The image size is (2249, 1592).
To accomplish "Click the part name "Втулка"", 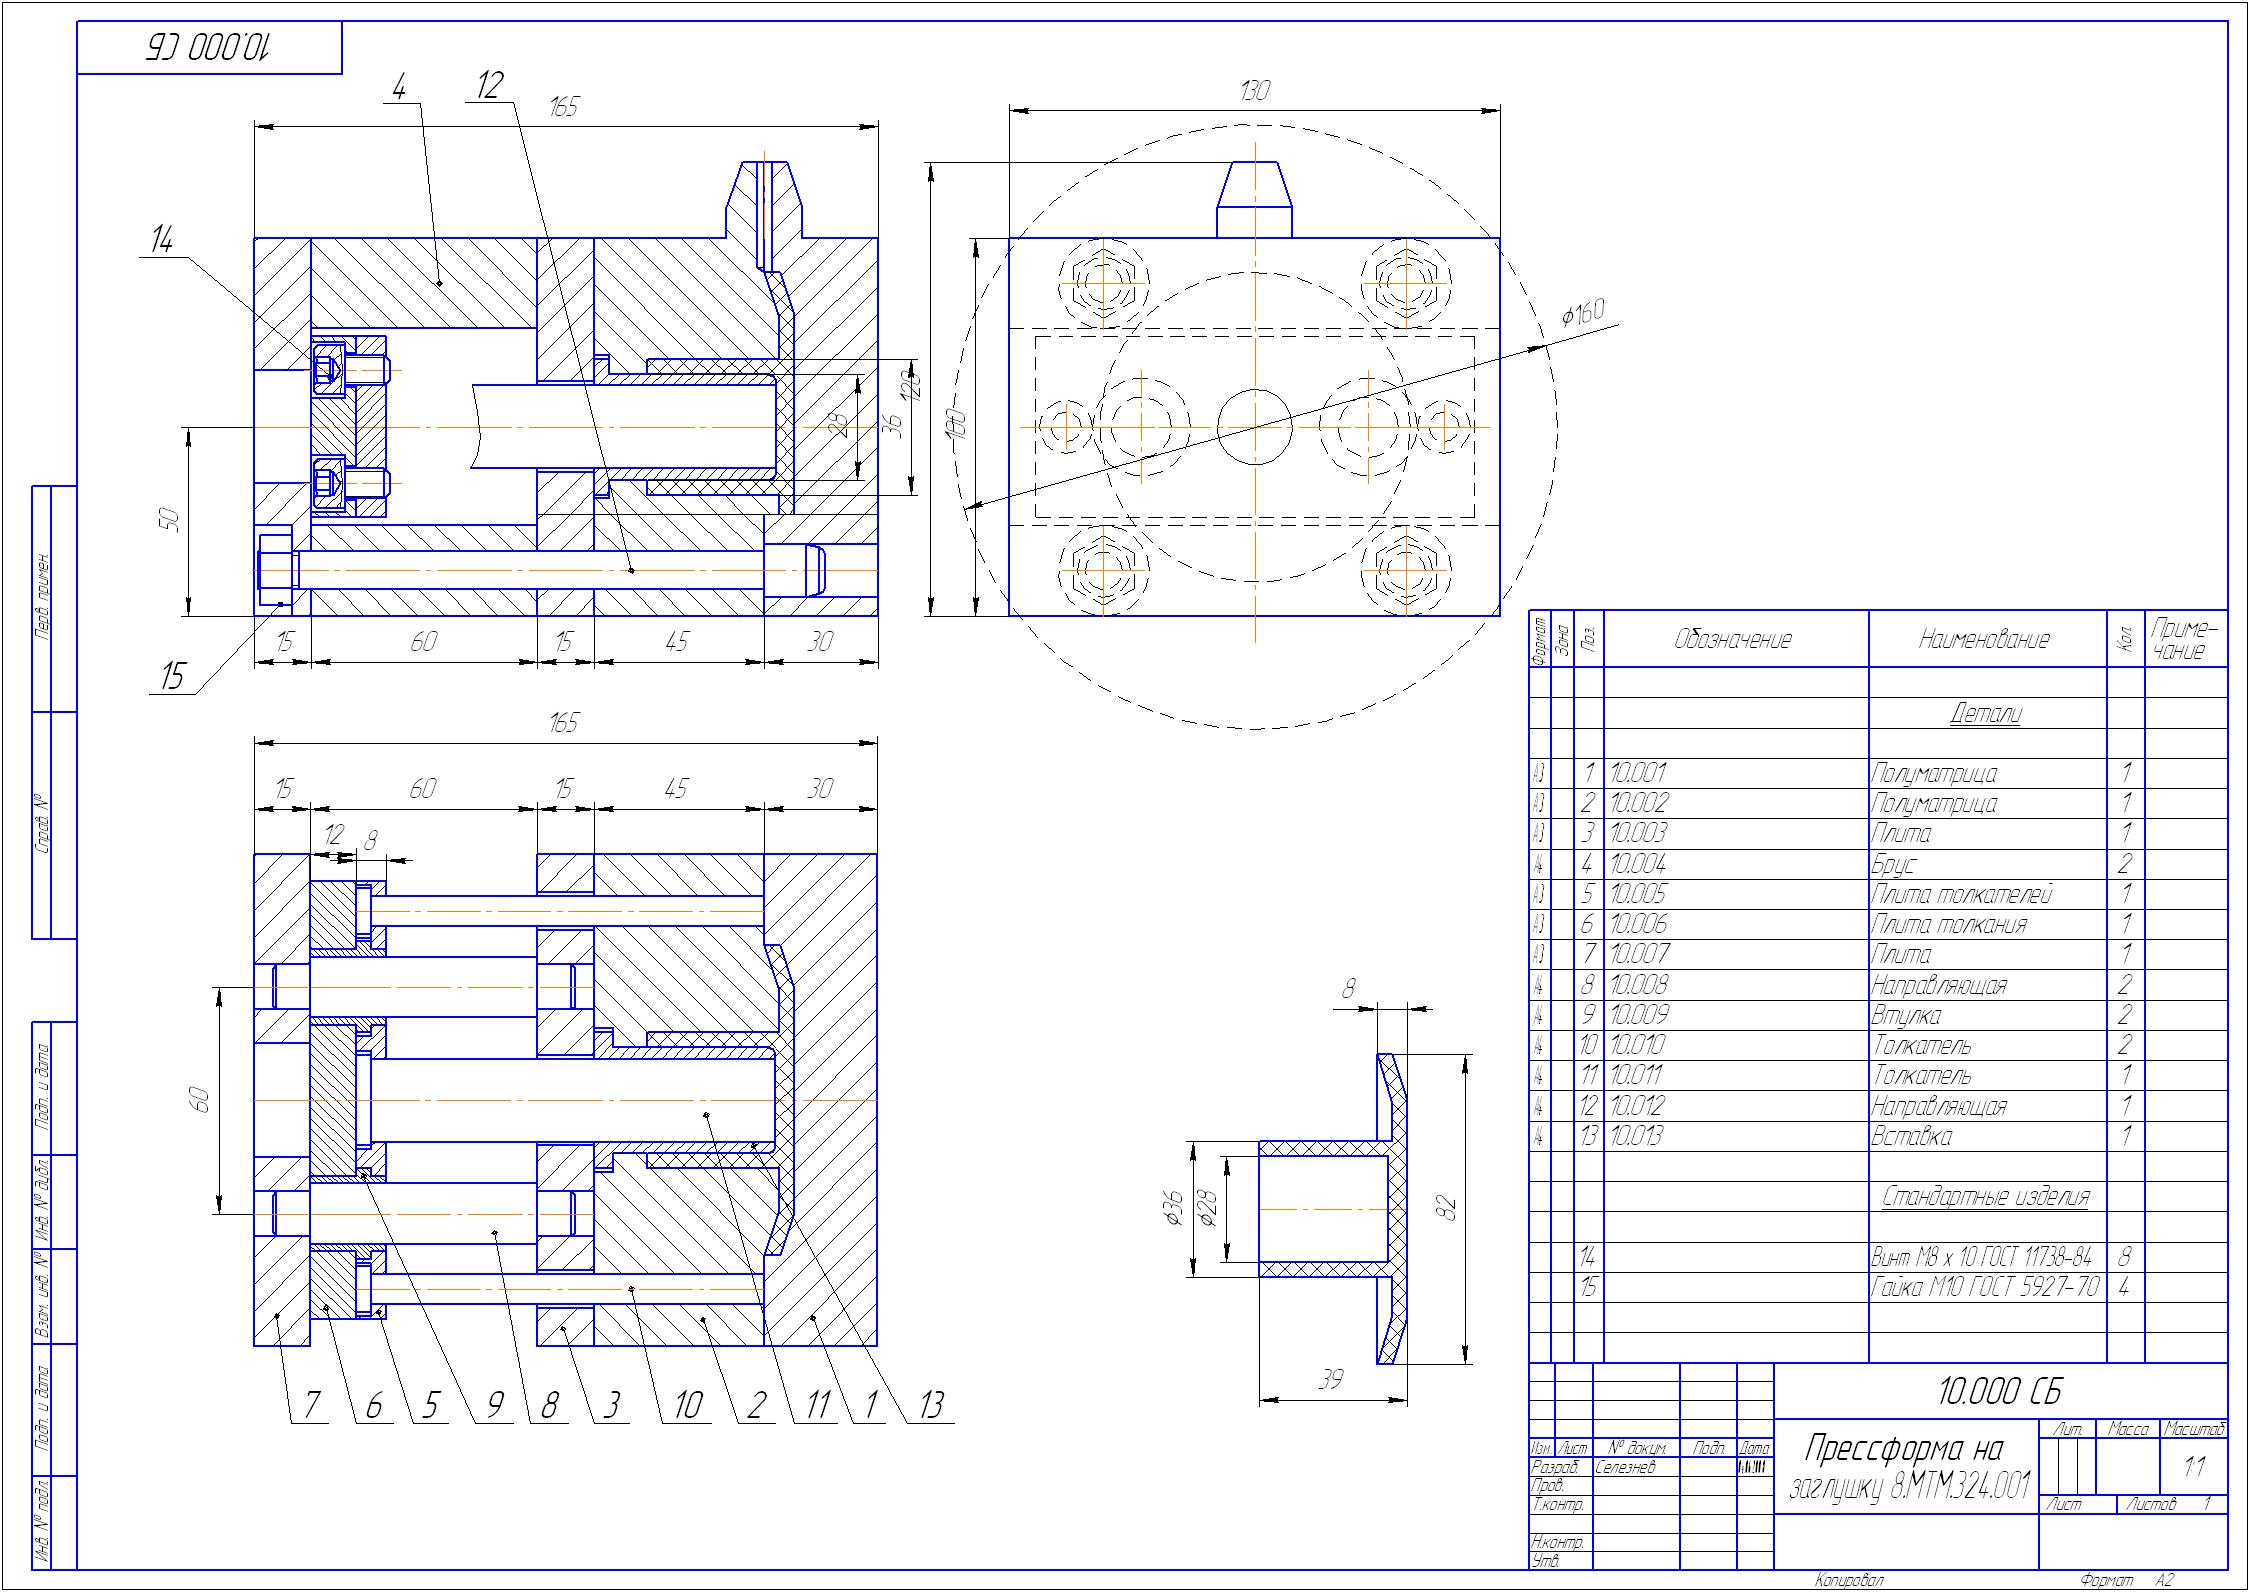I will [1906, 1015].
